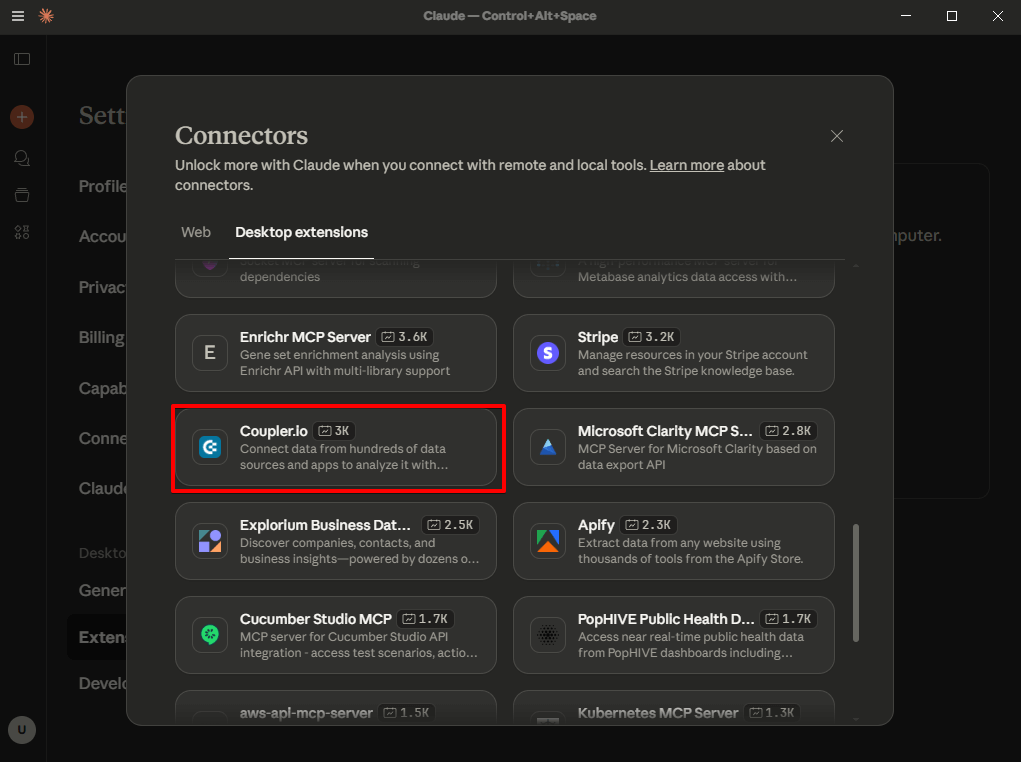The width and height of the screenshot is (1021, 762).
Task: Close the Connectors dialog
Action: pyautogui.click(x=837, y=136)
